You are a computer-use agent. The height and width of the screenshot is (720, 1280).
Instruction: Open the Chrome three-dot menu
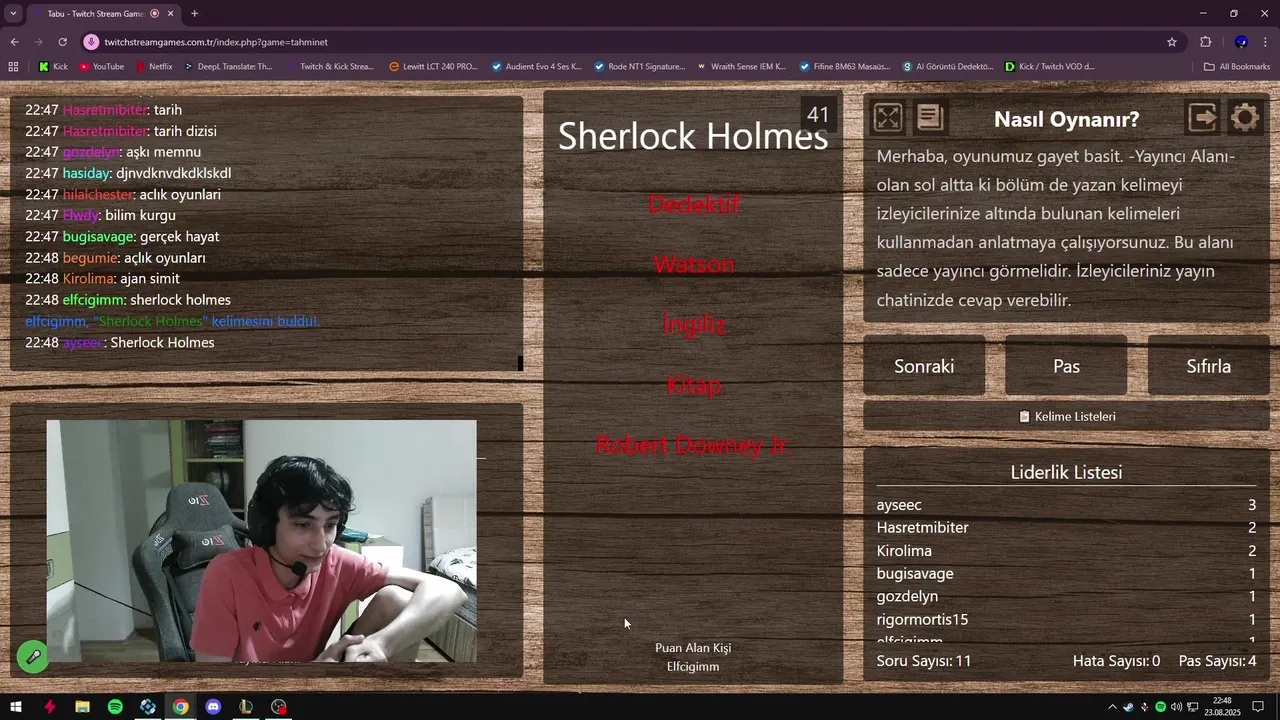(x=1266, y=42)
